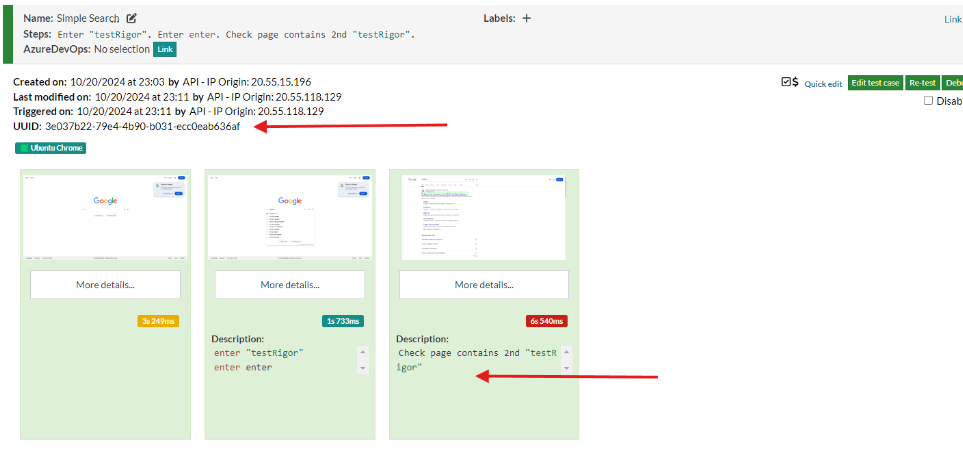Click the 3s 249ms duration badge
The height and width of the screenshot is (451, 963).
tap(158, 321)
